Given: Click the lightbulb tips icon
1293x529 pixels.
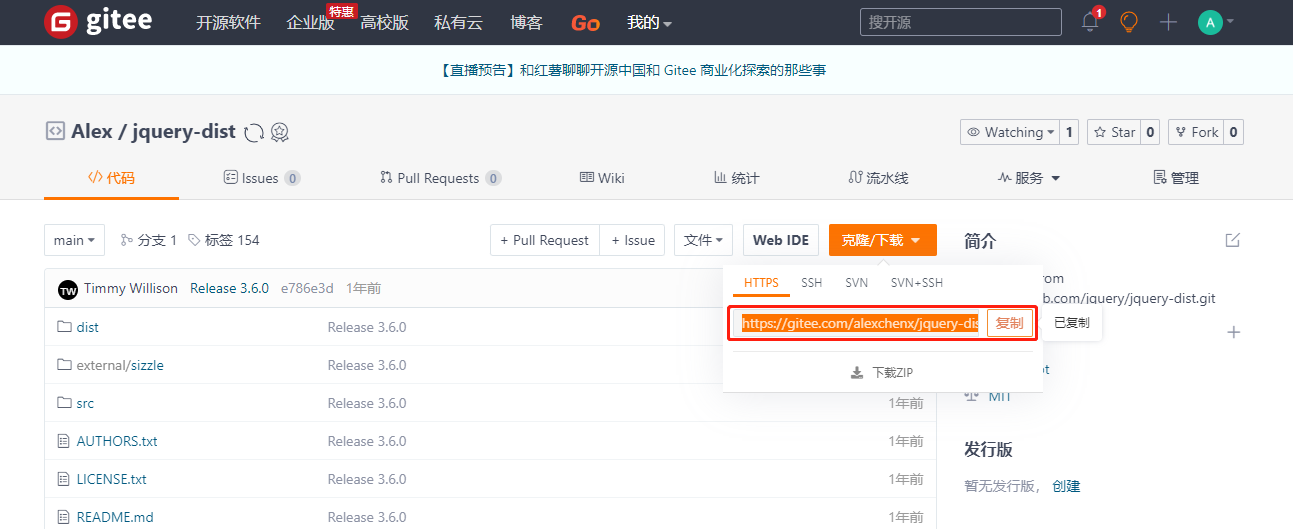Looking at the screenshot, I should pos(1129,22).
